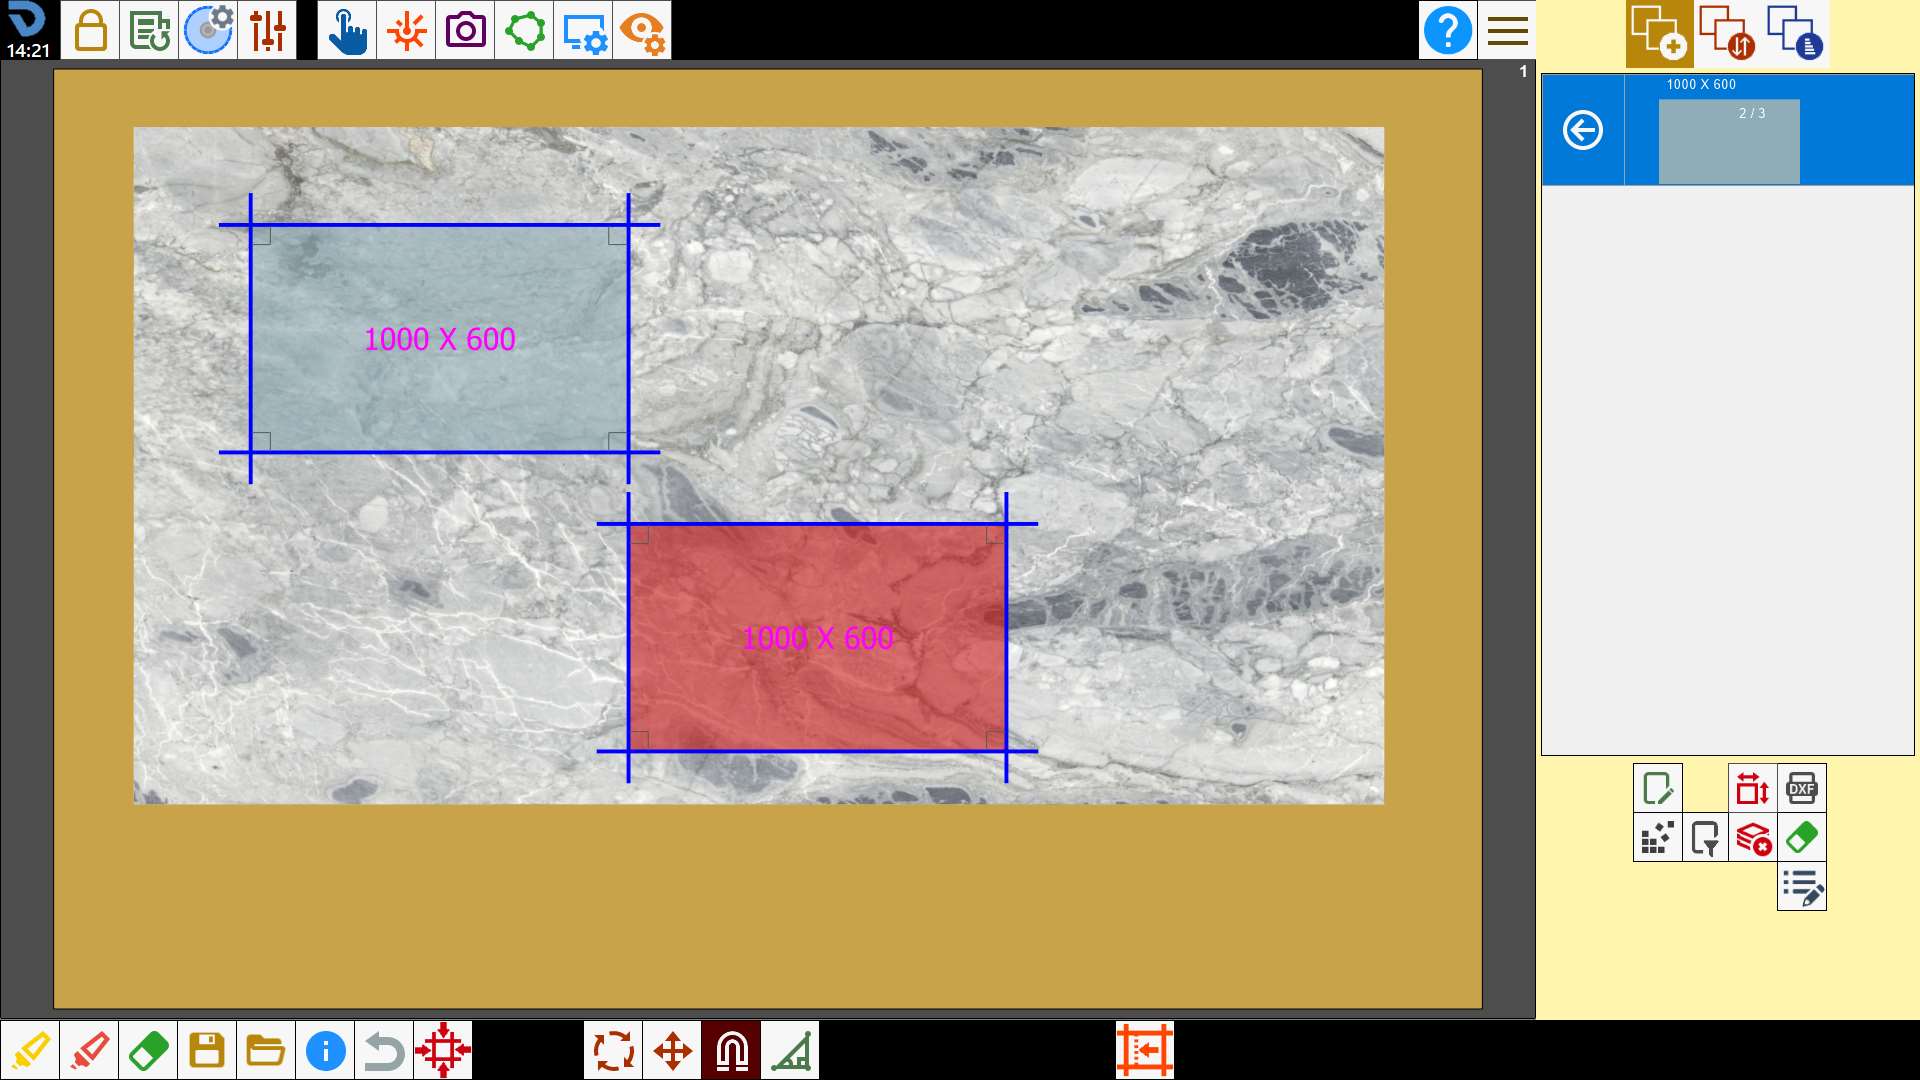1920x1080 pixels.
Task: Activate the orange laser burst icon
Action: coord(406,30)
